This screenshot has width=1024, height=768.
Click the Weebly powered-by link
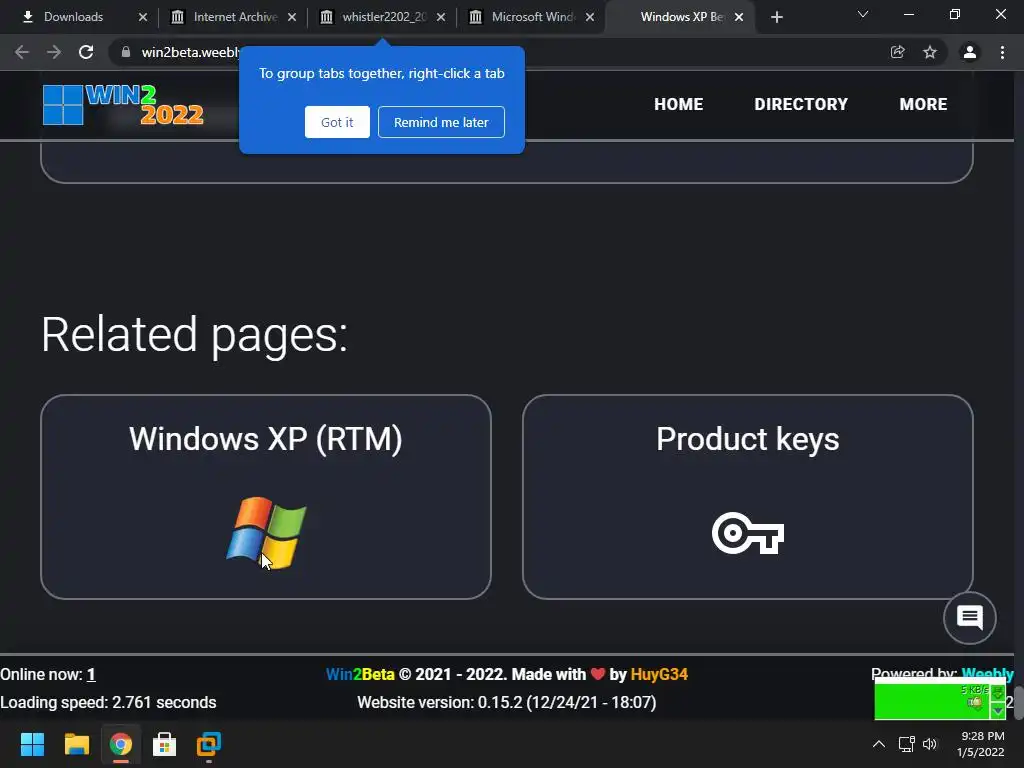point(987,673)
